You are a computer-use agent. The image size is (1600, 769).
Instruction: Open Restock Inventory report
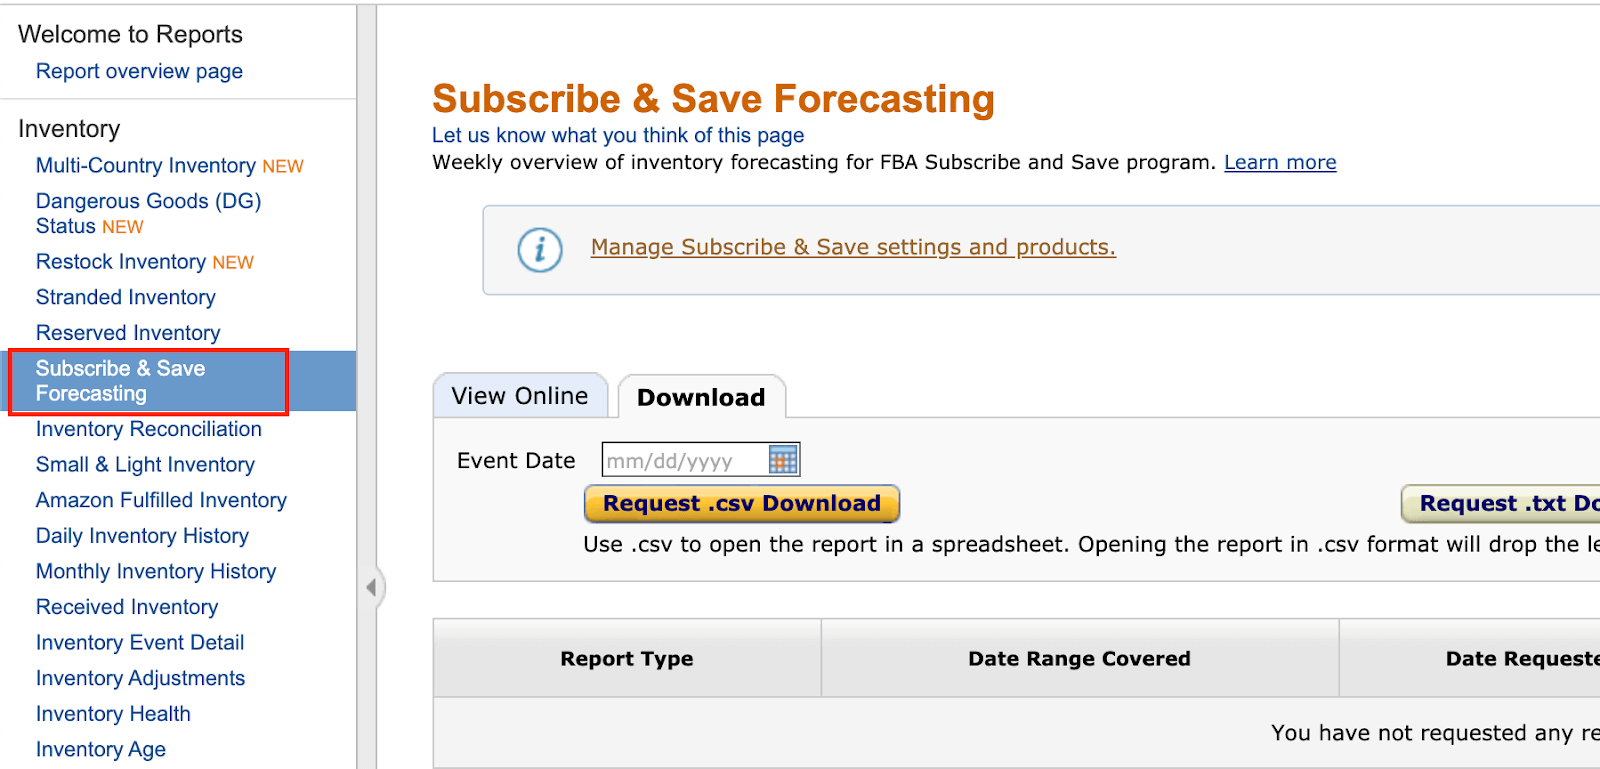coord(121,262)
